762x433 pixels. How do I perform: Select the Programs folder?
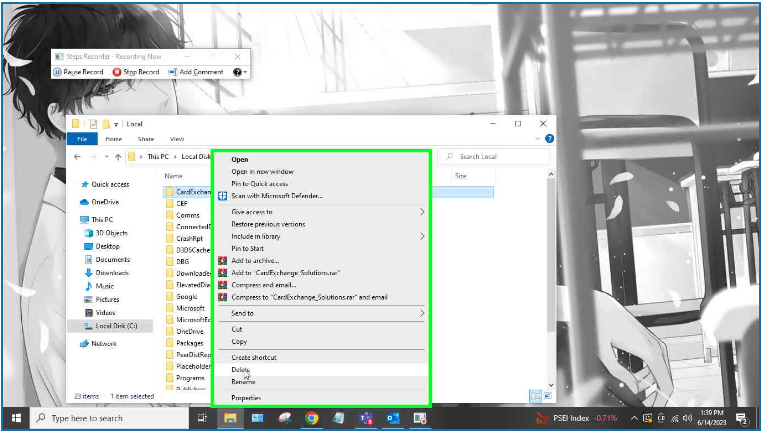pyautogui.click(x=185, y=378)
